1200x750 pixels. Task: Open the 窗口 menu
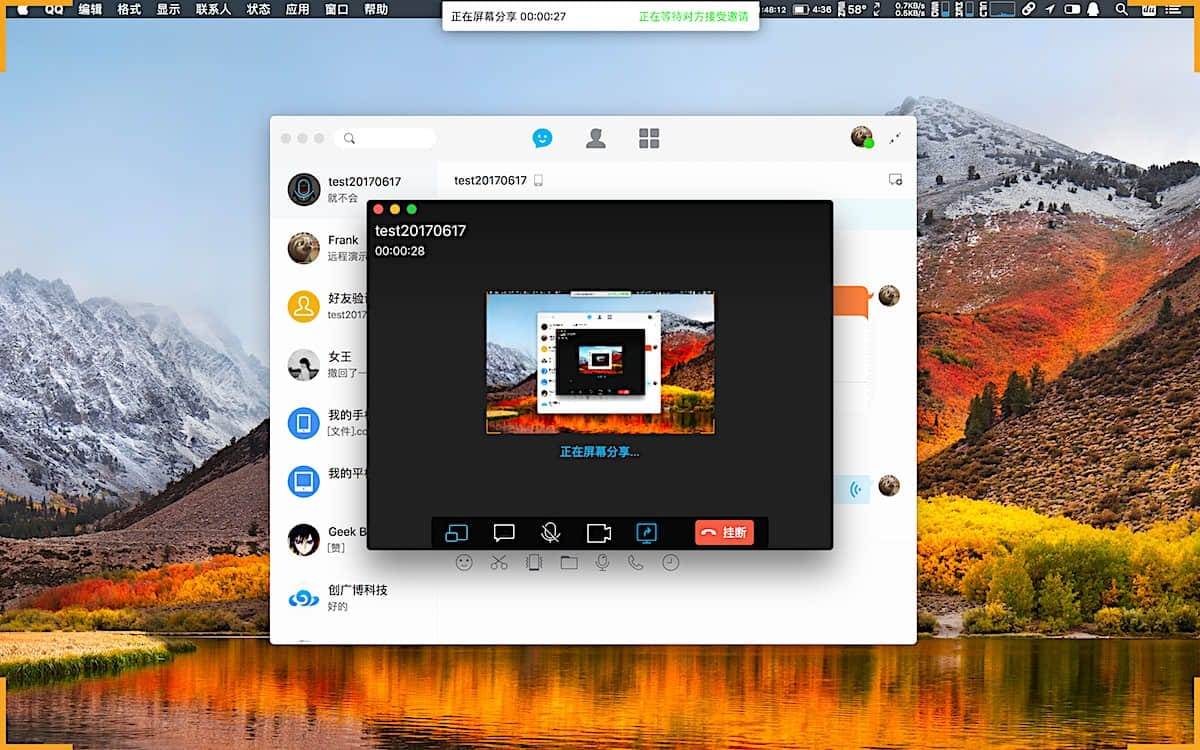337,9
